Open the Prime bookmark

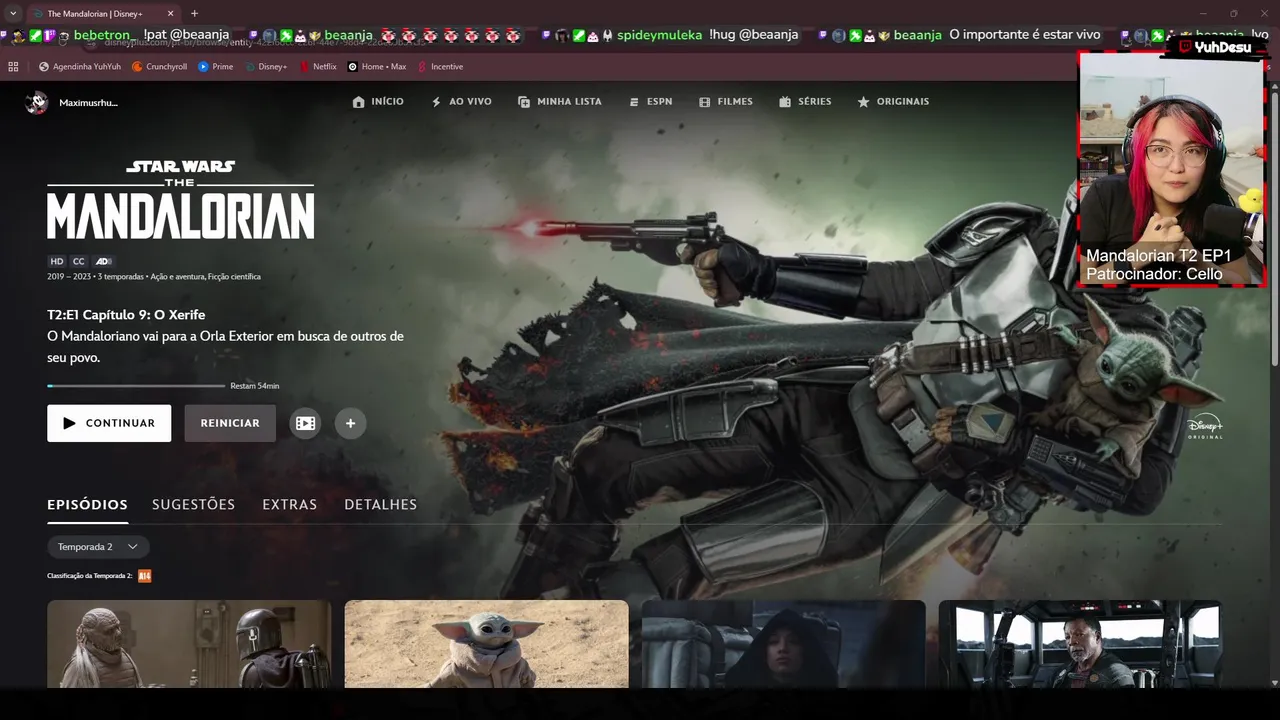tap(215, 67)
